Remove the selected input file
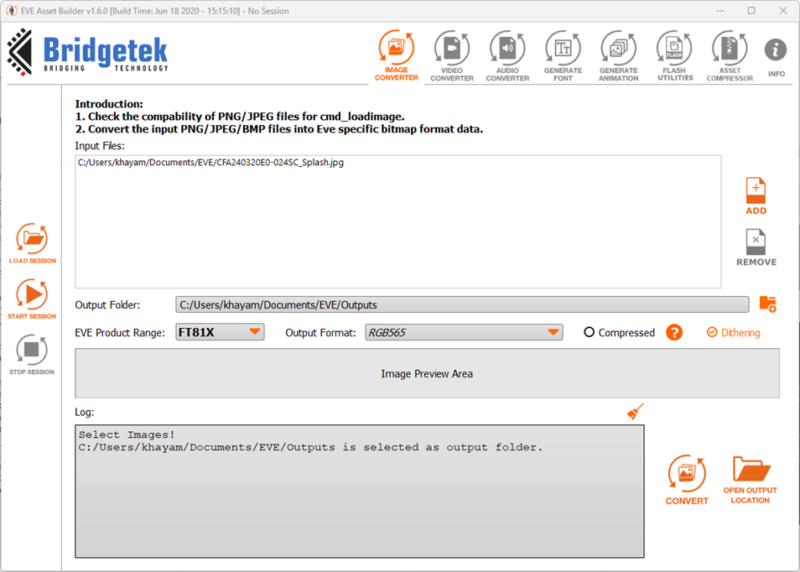The image size is (800, 572). tap(756, 247)
